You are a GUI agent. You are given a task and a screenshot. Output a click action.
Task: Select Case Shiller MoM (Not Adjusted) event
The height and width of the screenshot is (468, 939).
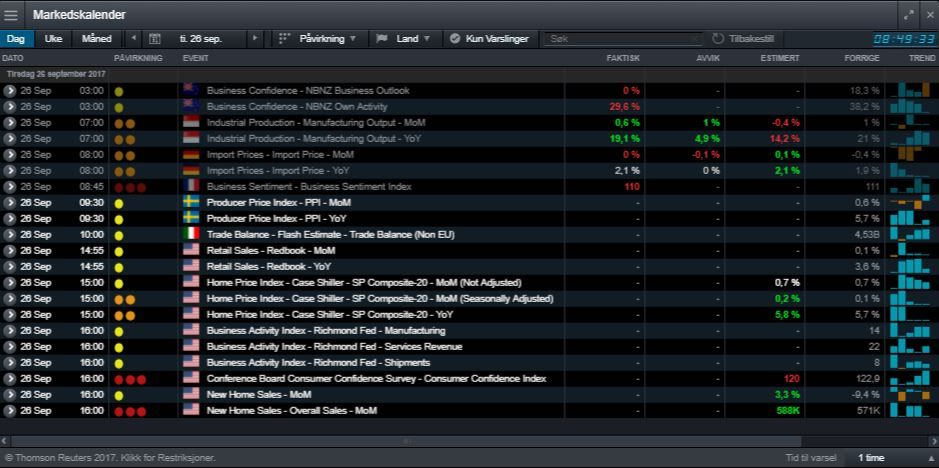(x=364, y=282)
